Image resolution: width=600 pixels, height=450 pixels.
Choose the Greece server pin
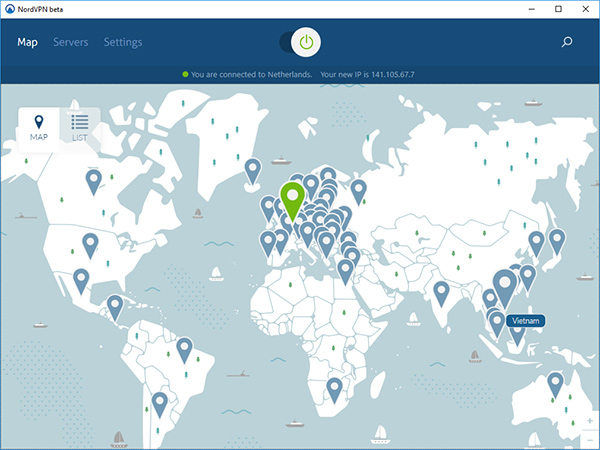coord(326,245)
